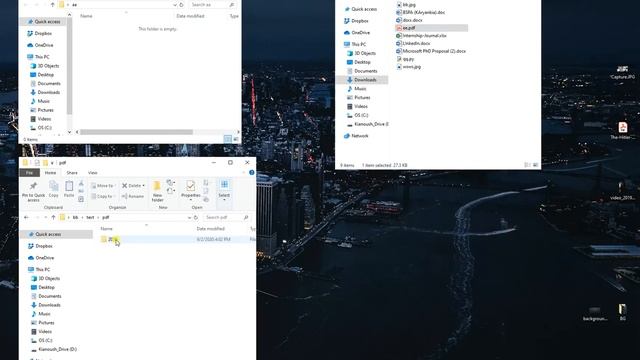
Task: Click Pin to Quick access in pdf window ribbon
Action: tap(33, 191)
